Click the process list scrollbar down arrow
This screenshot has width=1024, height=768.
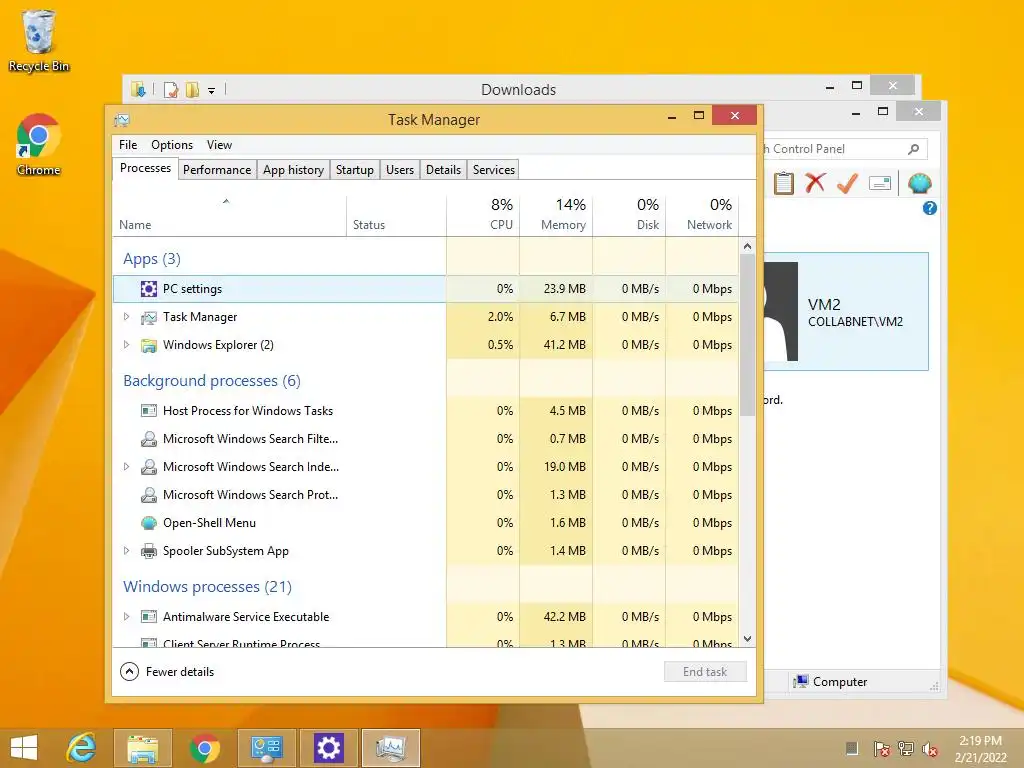point(748,639)
